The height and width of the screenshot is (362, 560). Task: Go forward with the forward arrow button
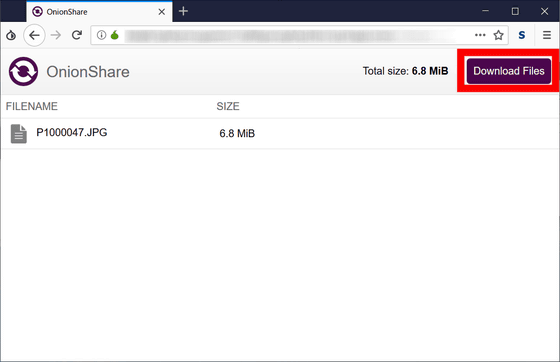(56, 35)
